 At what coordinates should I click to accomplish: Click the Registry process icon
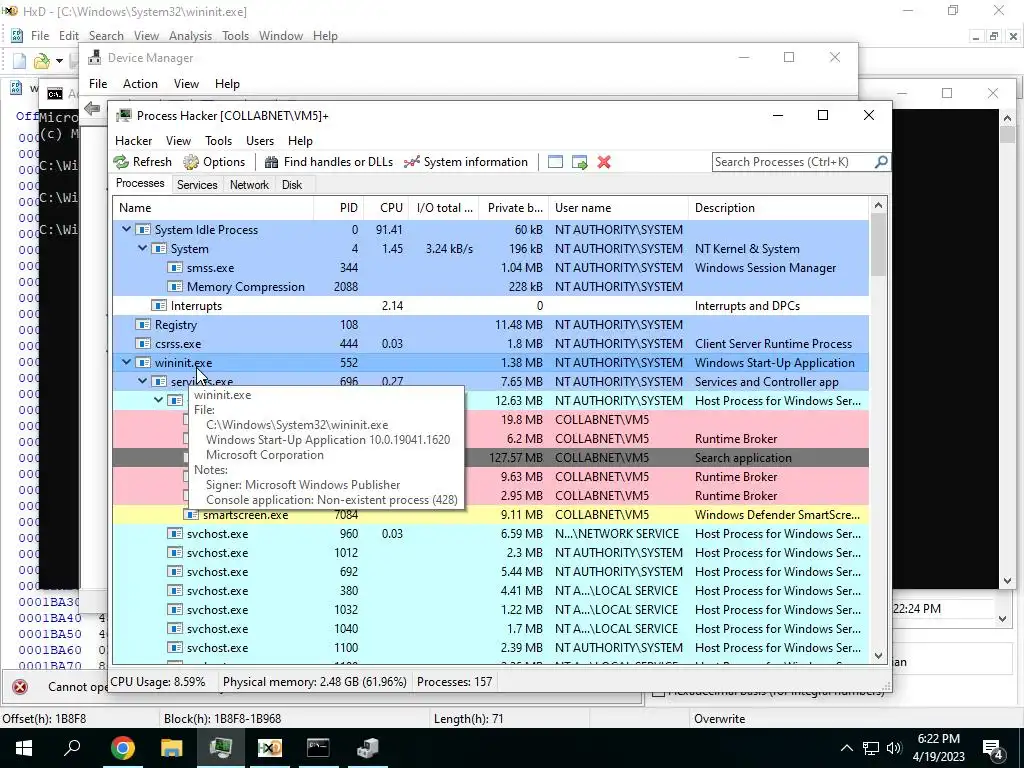point(142,325)
